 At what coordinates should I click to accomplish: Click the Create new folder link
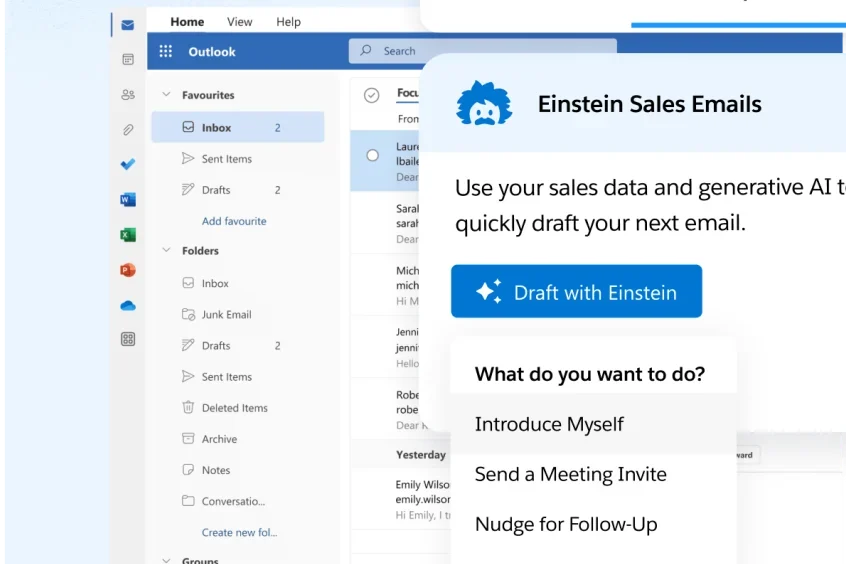point(239,532)
